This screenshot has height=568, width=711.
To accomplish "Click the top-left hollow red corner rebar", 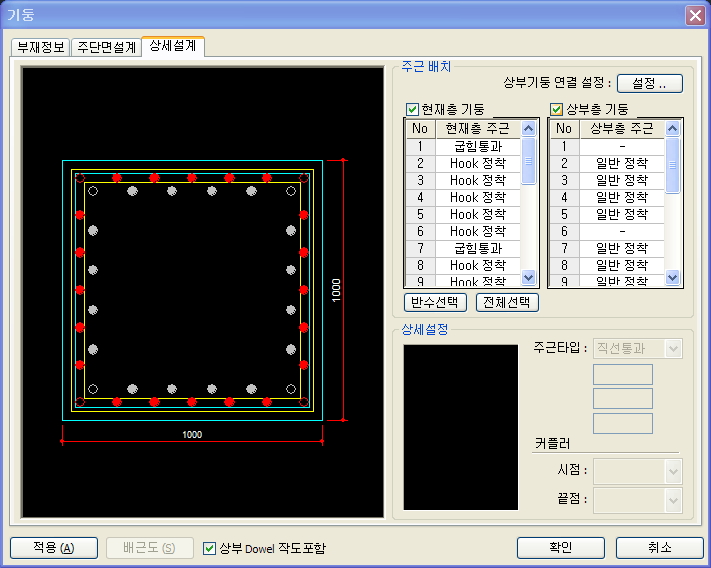I will tap(80, 178).
